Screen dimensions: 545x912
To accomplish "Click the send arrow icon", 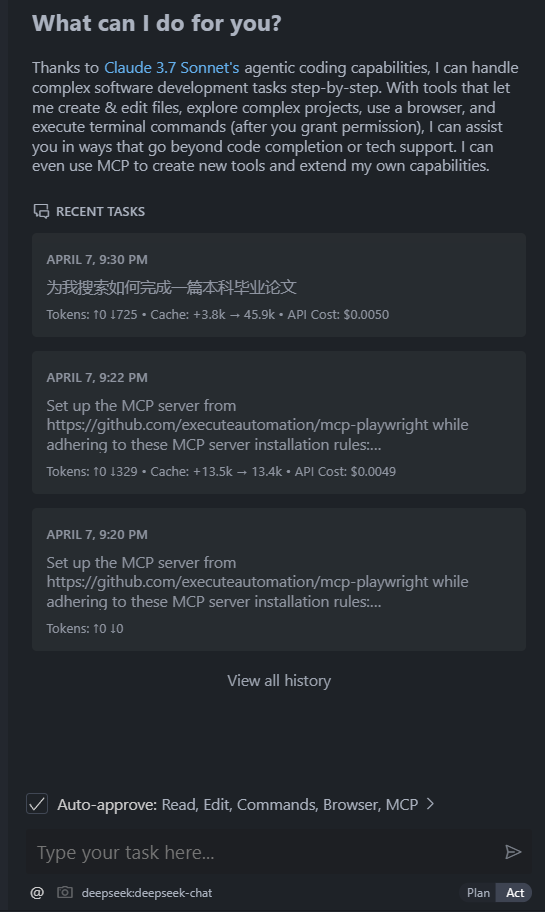I will (x=513, y=852).
